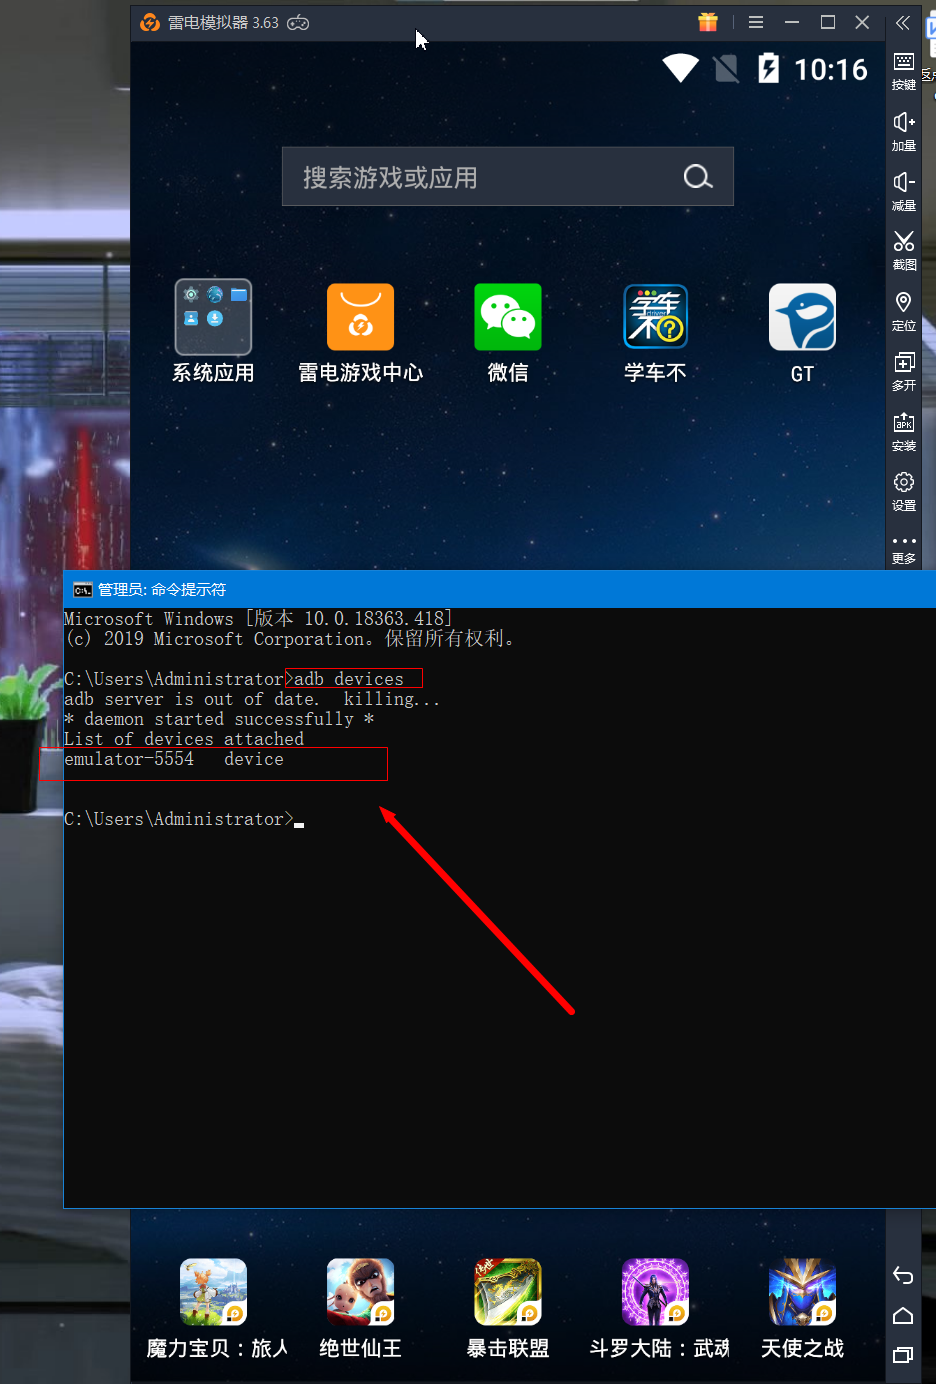
Task: Open 斗罗大陆：武魂 game
Action: (655, 1292)
